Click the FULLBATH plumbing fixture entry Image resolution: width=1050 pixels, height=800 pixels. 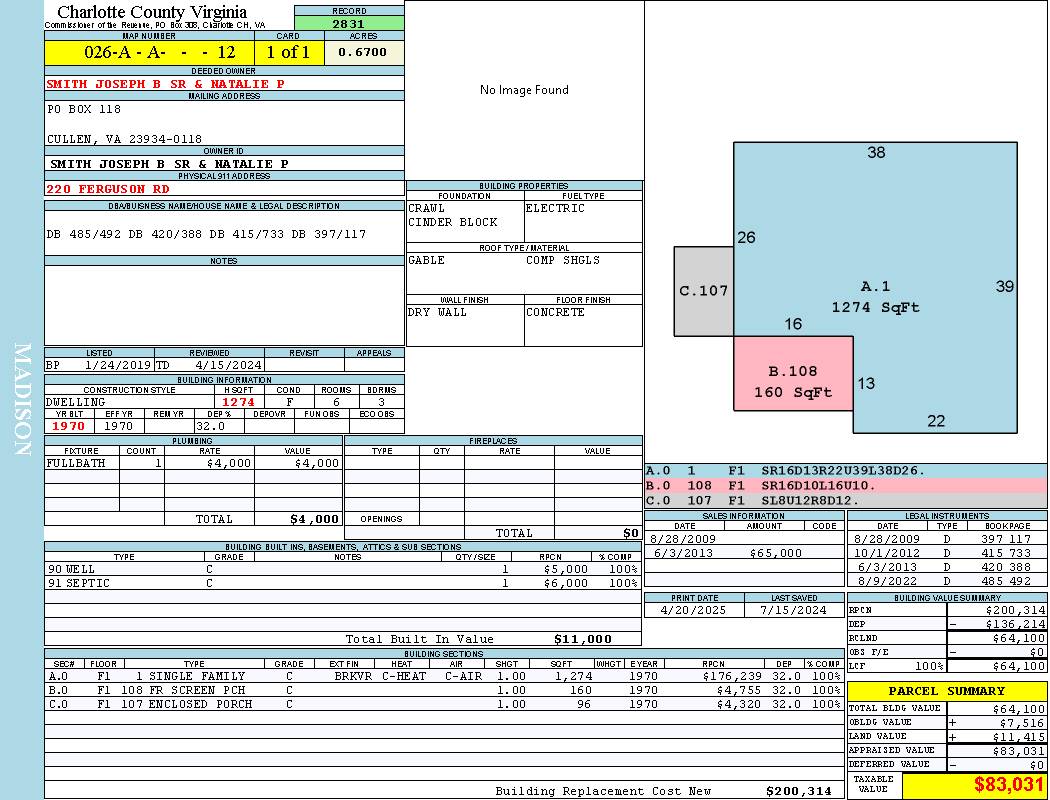click(76, 463)
